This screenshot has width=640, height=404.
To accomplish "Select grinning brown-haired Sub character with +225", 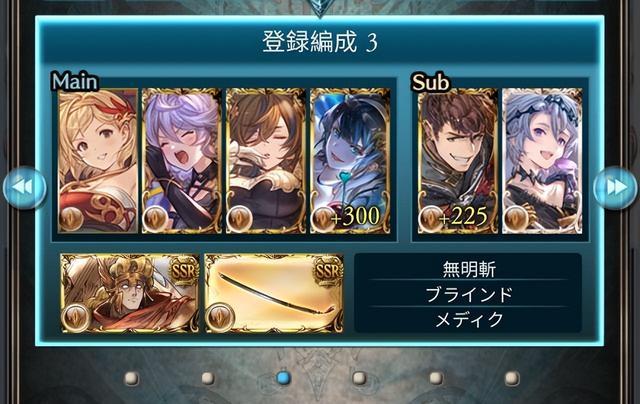I will coord(458,161).
